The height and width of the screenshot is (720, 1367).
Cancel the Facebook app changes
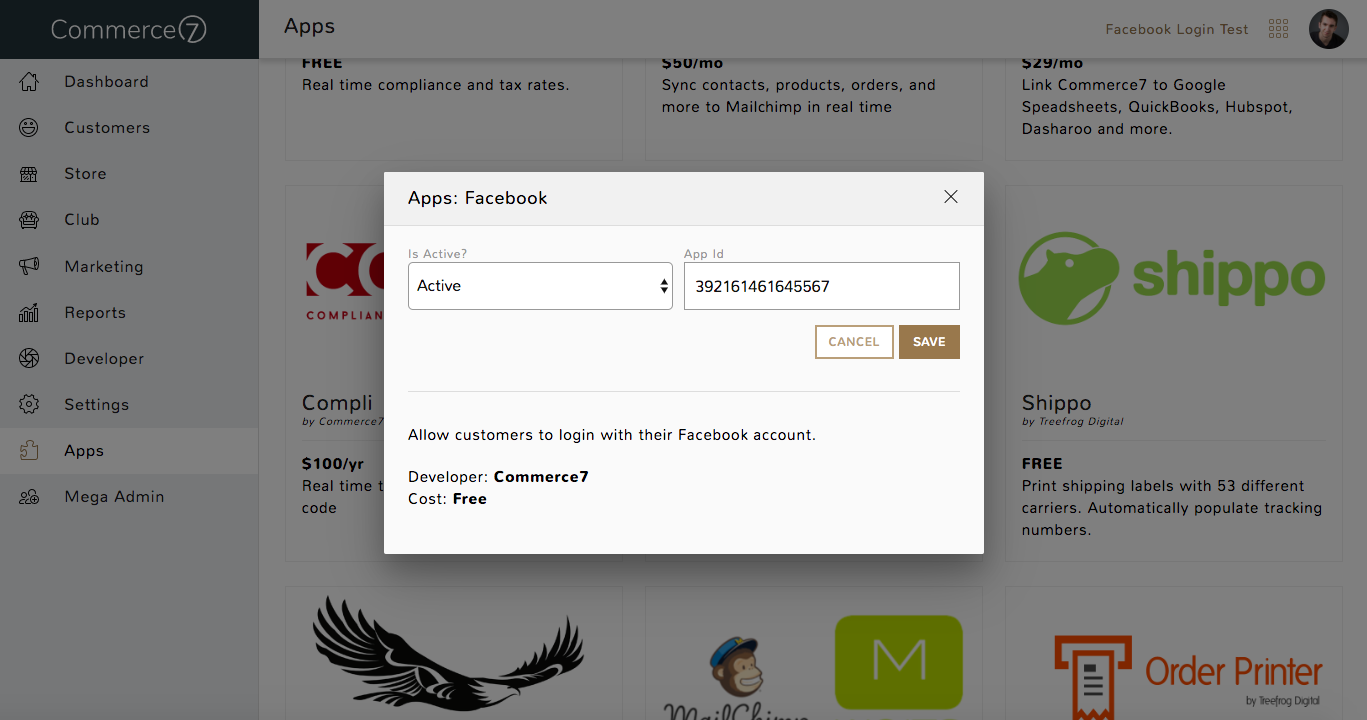pos(854,342)
